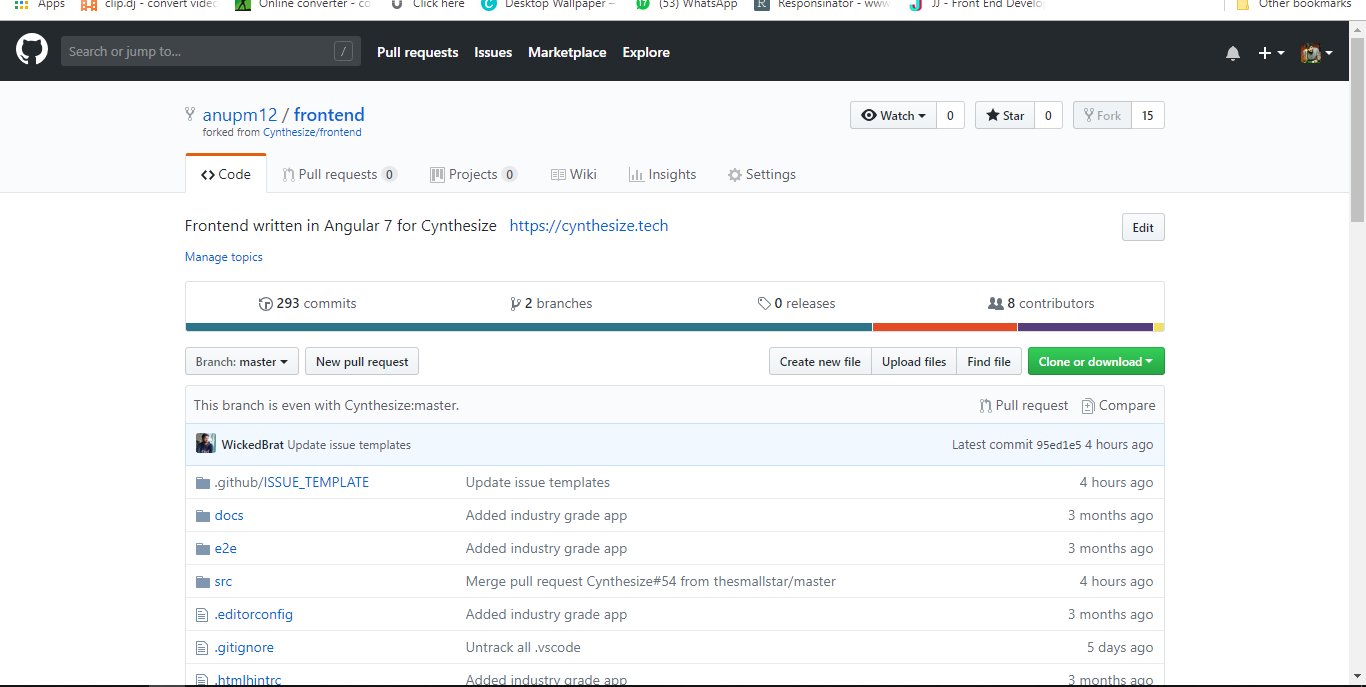
Task: Switch to the Wiki tab
Action: tap(574, 174)
